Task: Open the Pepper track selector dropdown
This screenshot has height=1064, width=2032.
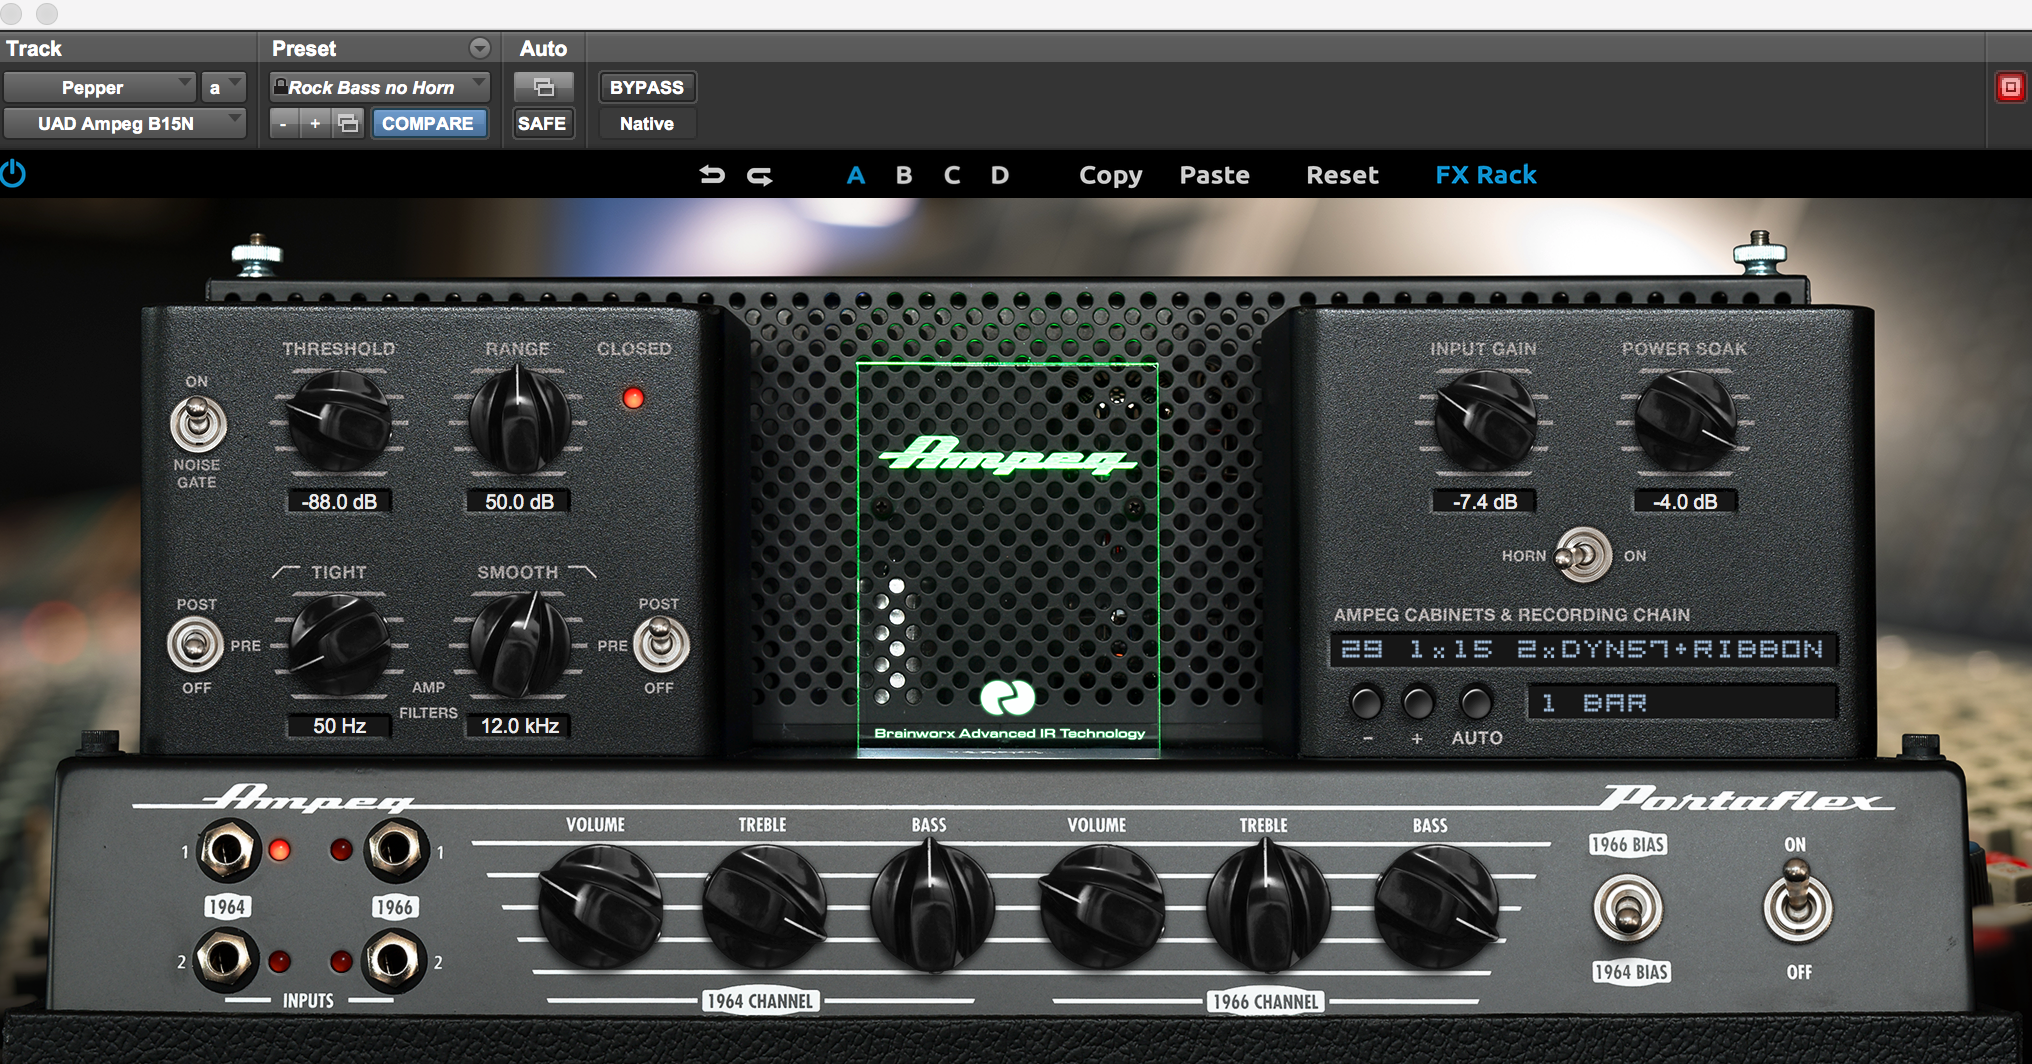Action: 99,87
